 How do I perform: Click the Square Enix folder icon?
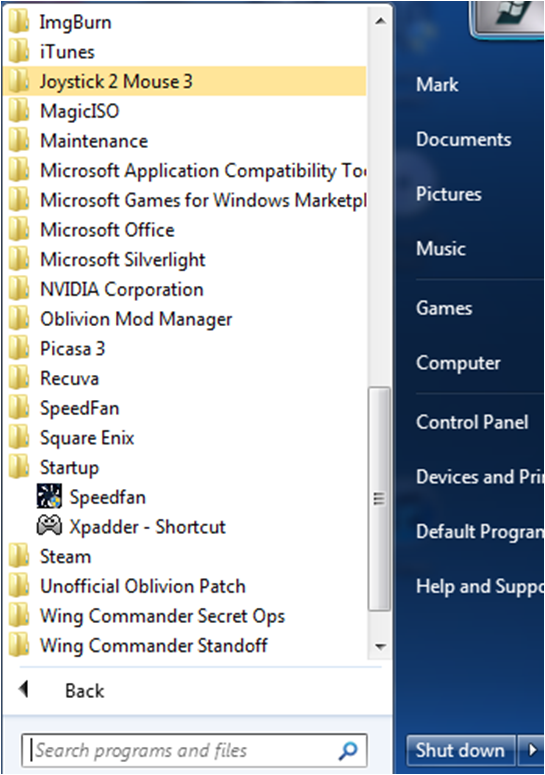tap(19, 437)
